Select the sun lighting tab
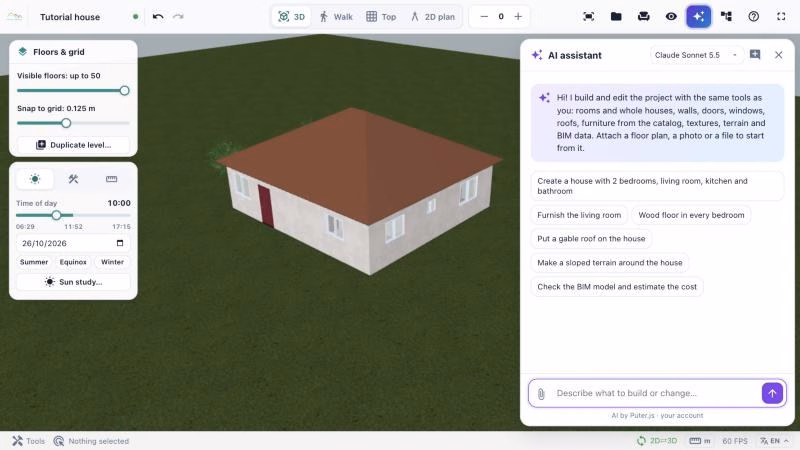Image resolution: width=800 pixels, height=450 pixels. point(35,179)
